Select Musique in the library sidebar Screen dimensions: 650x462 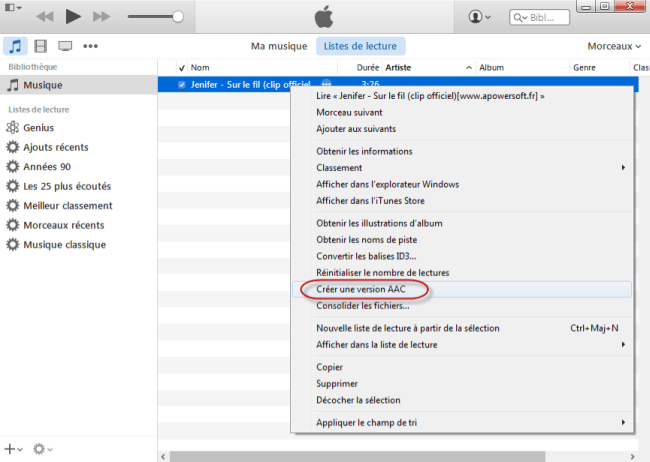[79, 85]
